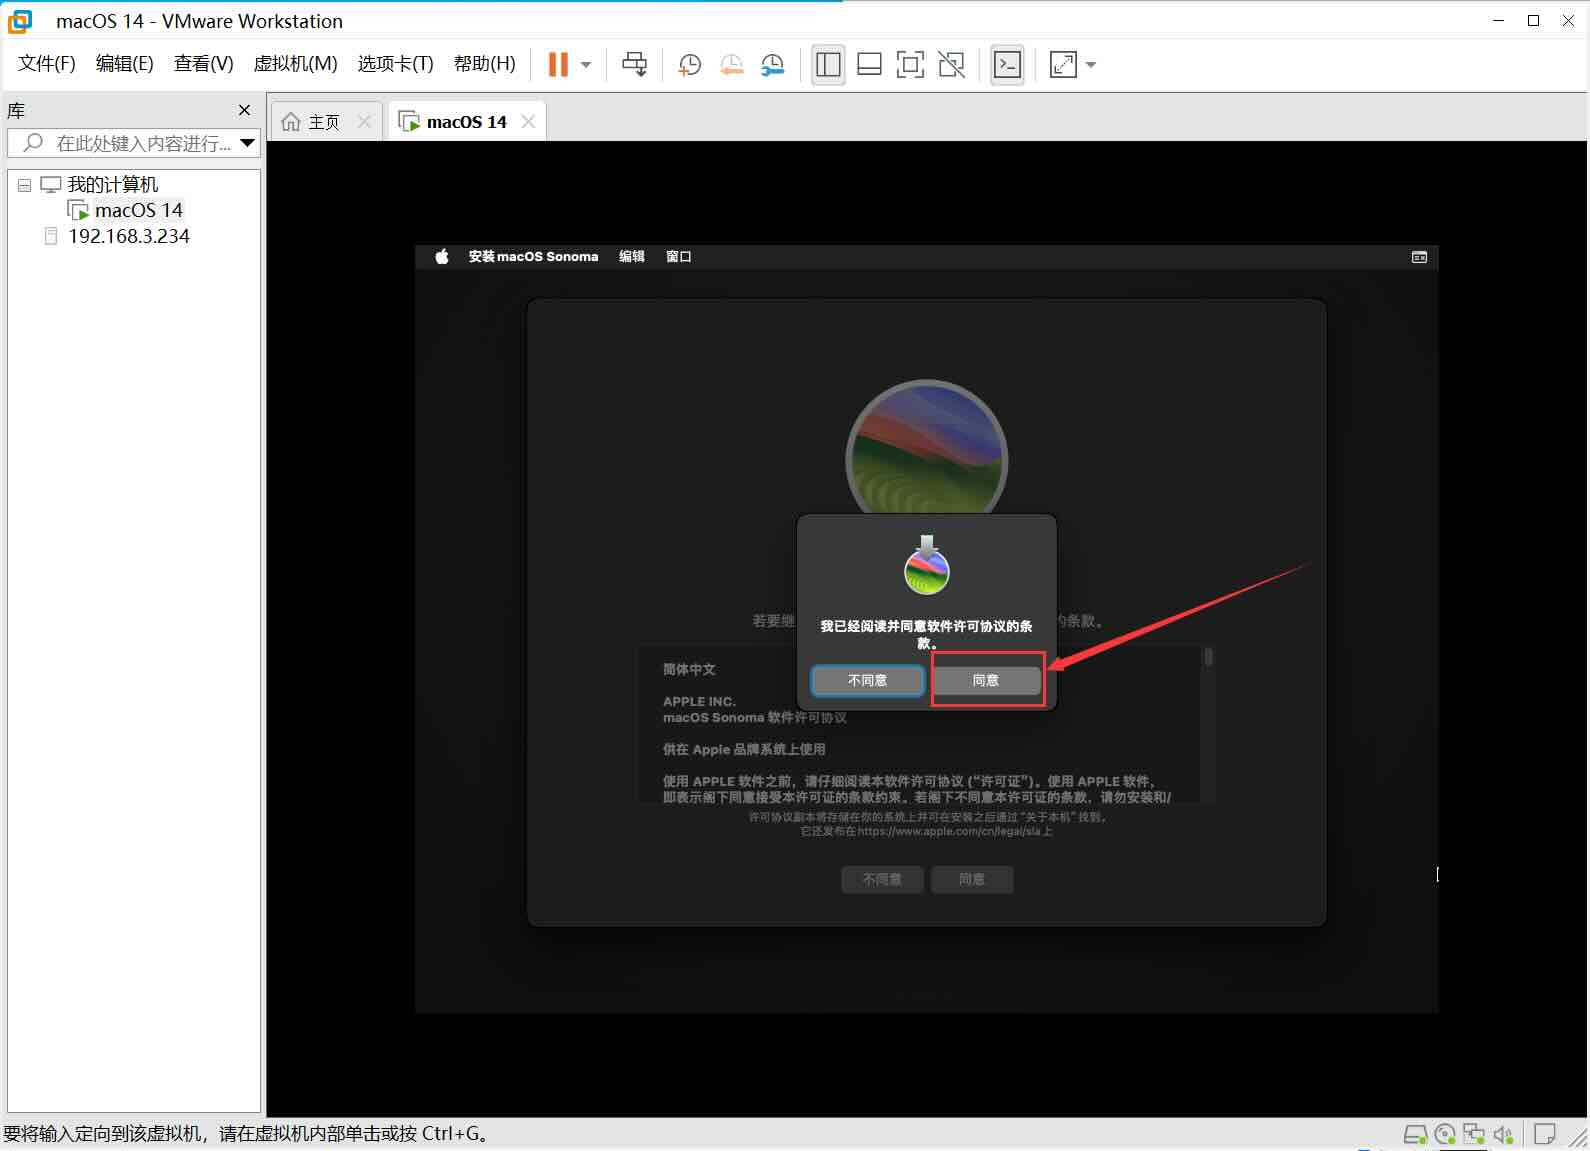1590x1151 pixels.
Task: Open the guest 编辑 menu
Action: 632,257
